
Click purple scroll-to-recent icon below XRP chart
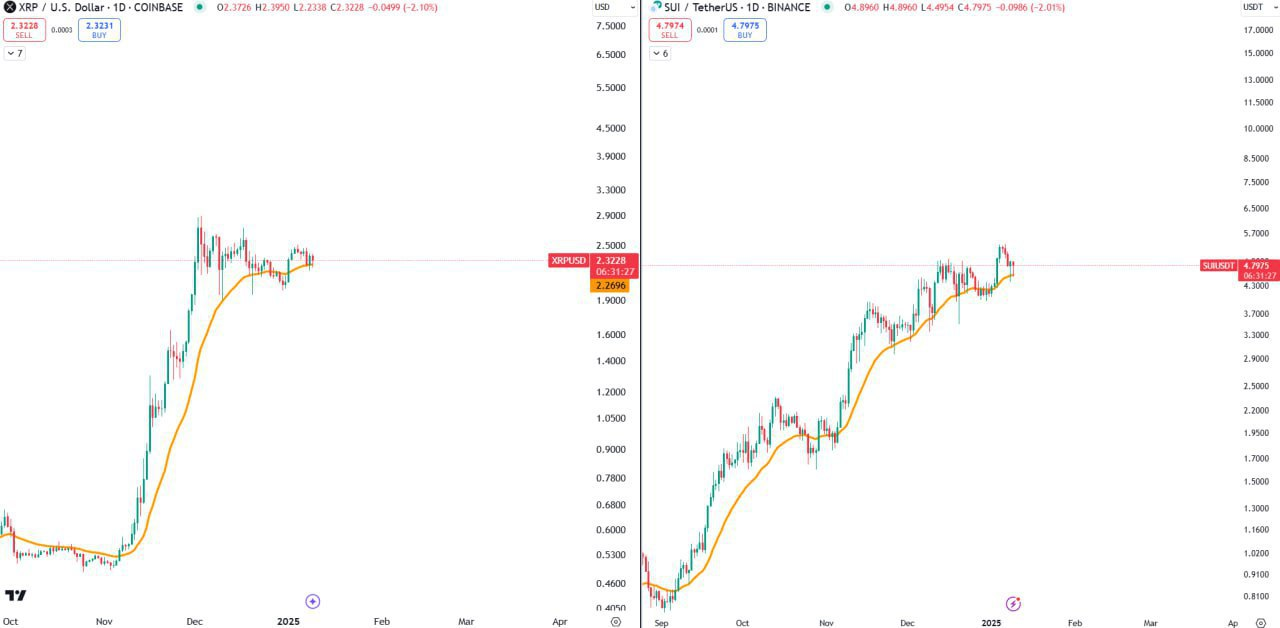(312, 601)
